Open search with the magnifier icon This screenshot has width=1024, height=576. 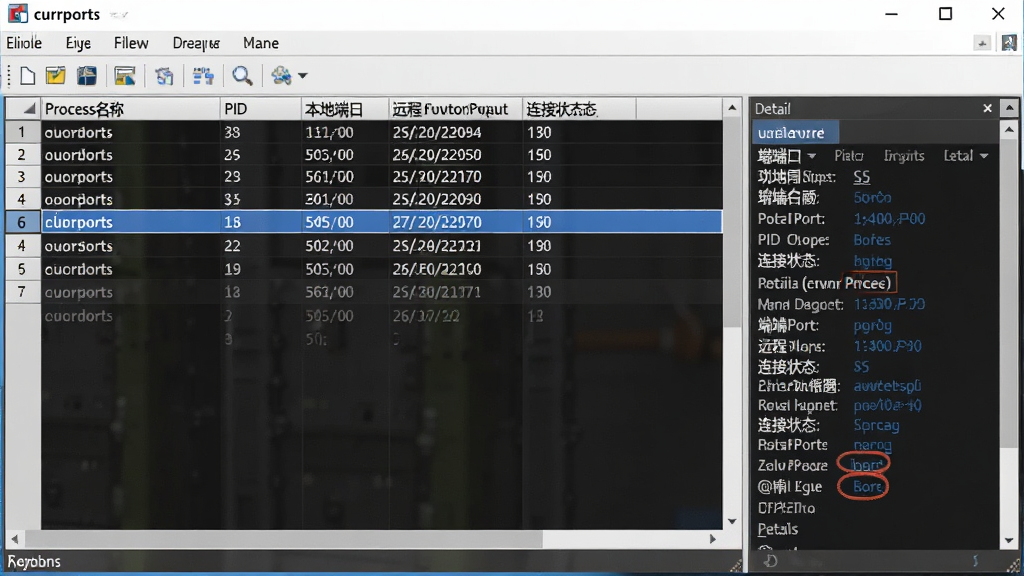pos(242,76)
